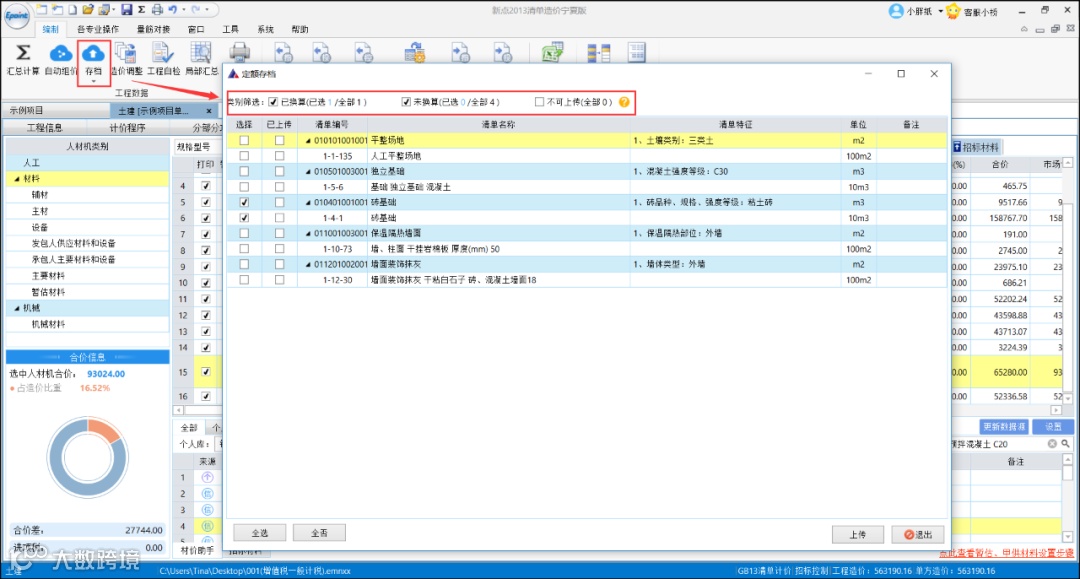
Task: Toggle the 已换算 filter checkbox
Action: pos(273,102)
